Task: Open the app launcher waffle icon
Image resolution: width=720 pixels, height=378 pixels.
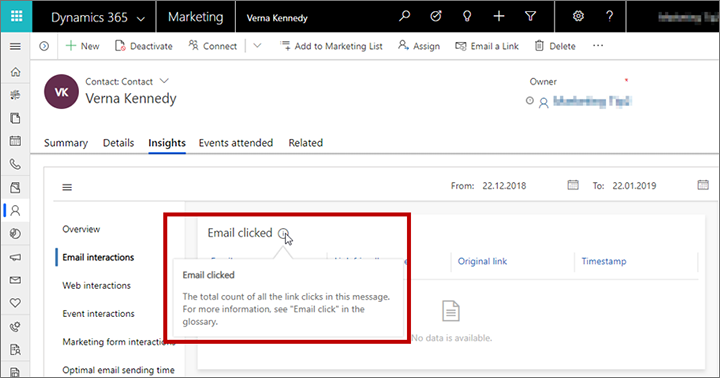Action: click(x=16, y=17)
